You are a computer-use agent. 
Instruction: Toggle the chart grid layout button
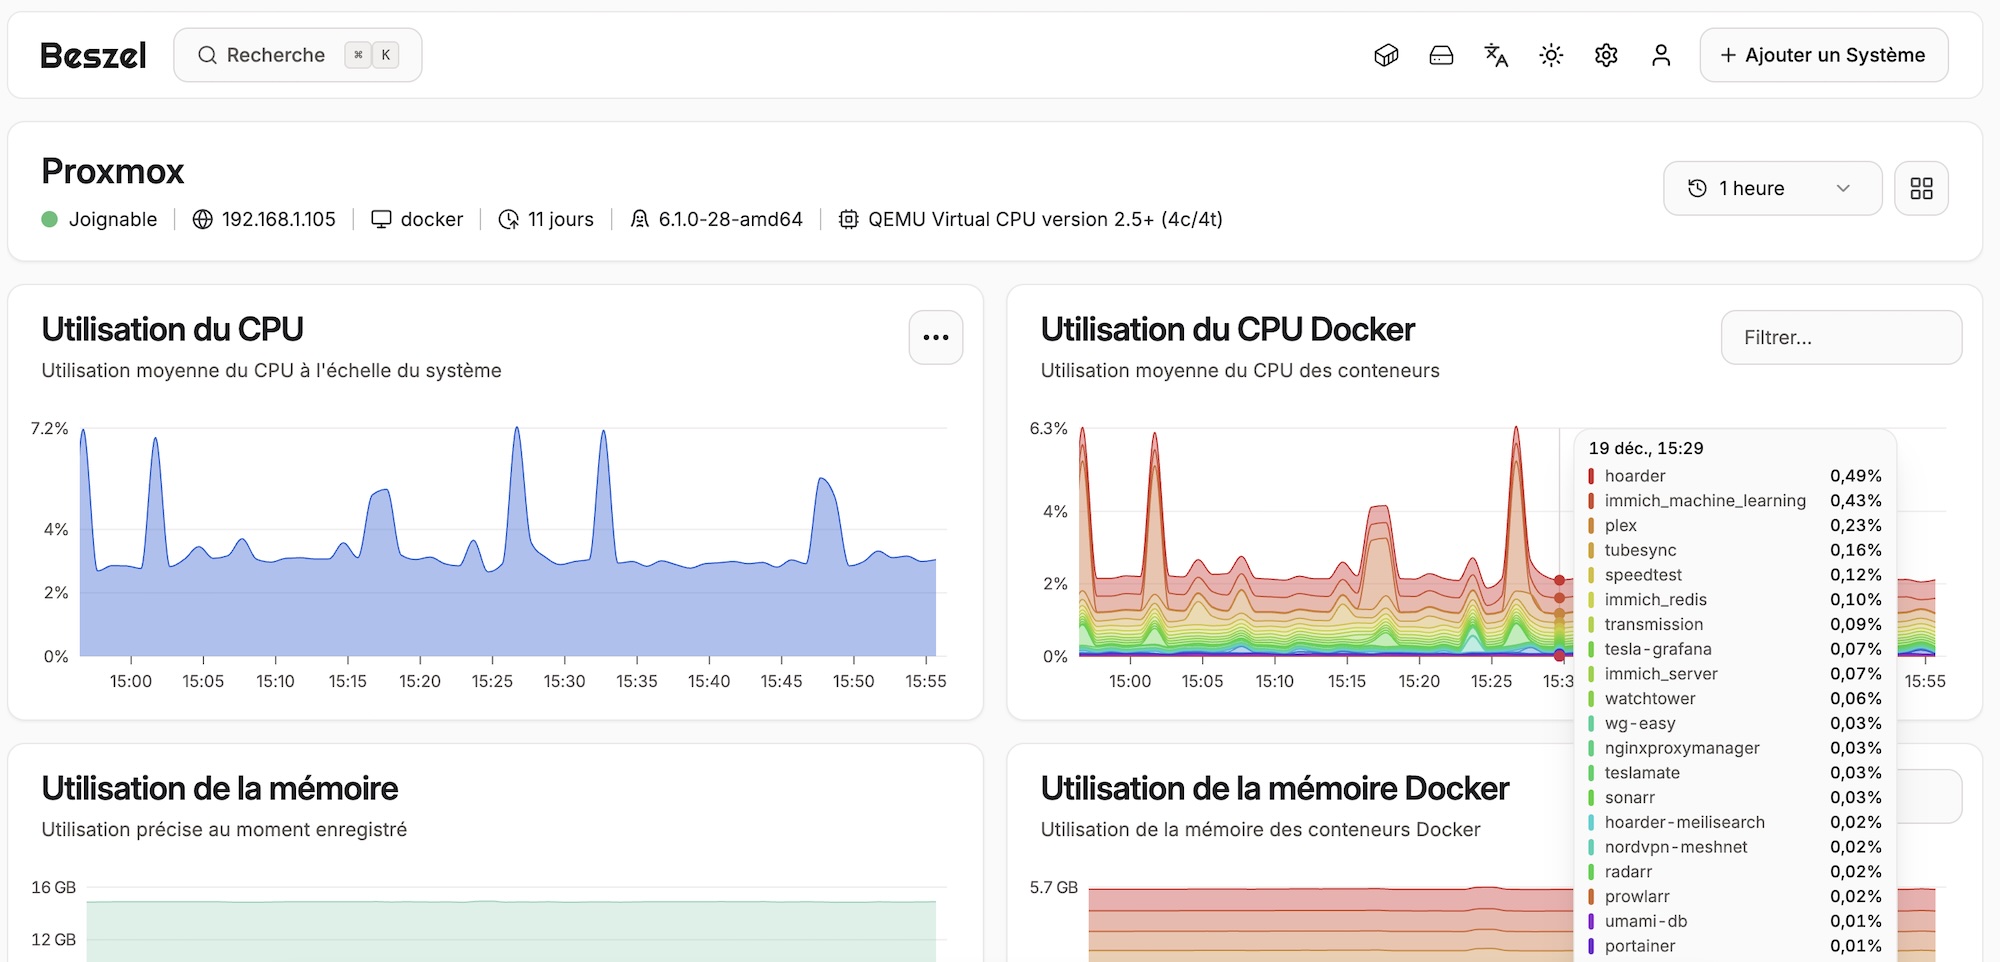(1921, 188)
